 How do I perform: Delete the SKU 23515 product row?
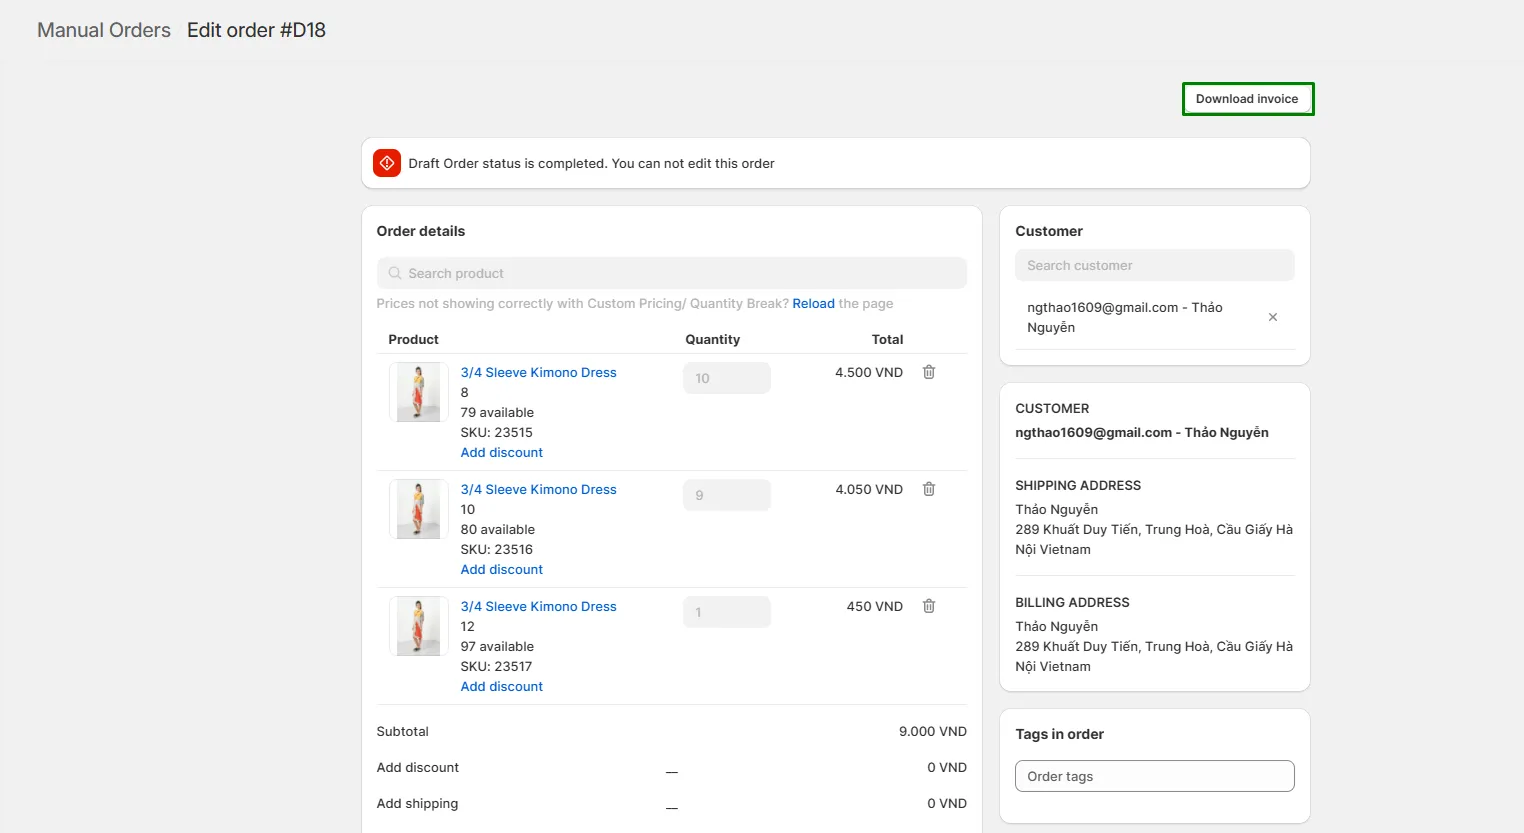(x=929, y=372)
